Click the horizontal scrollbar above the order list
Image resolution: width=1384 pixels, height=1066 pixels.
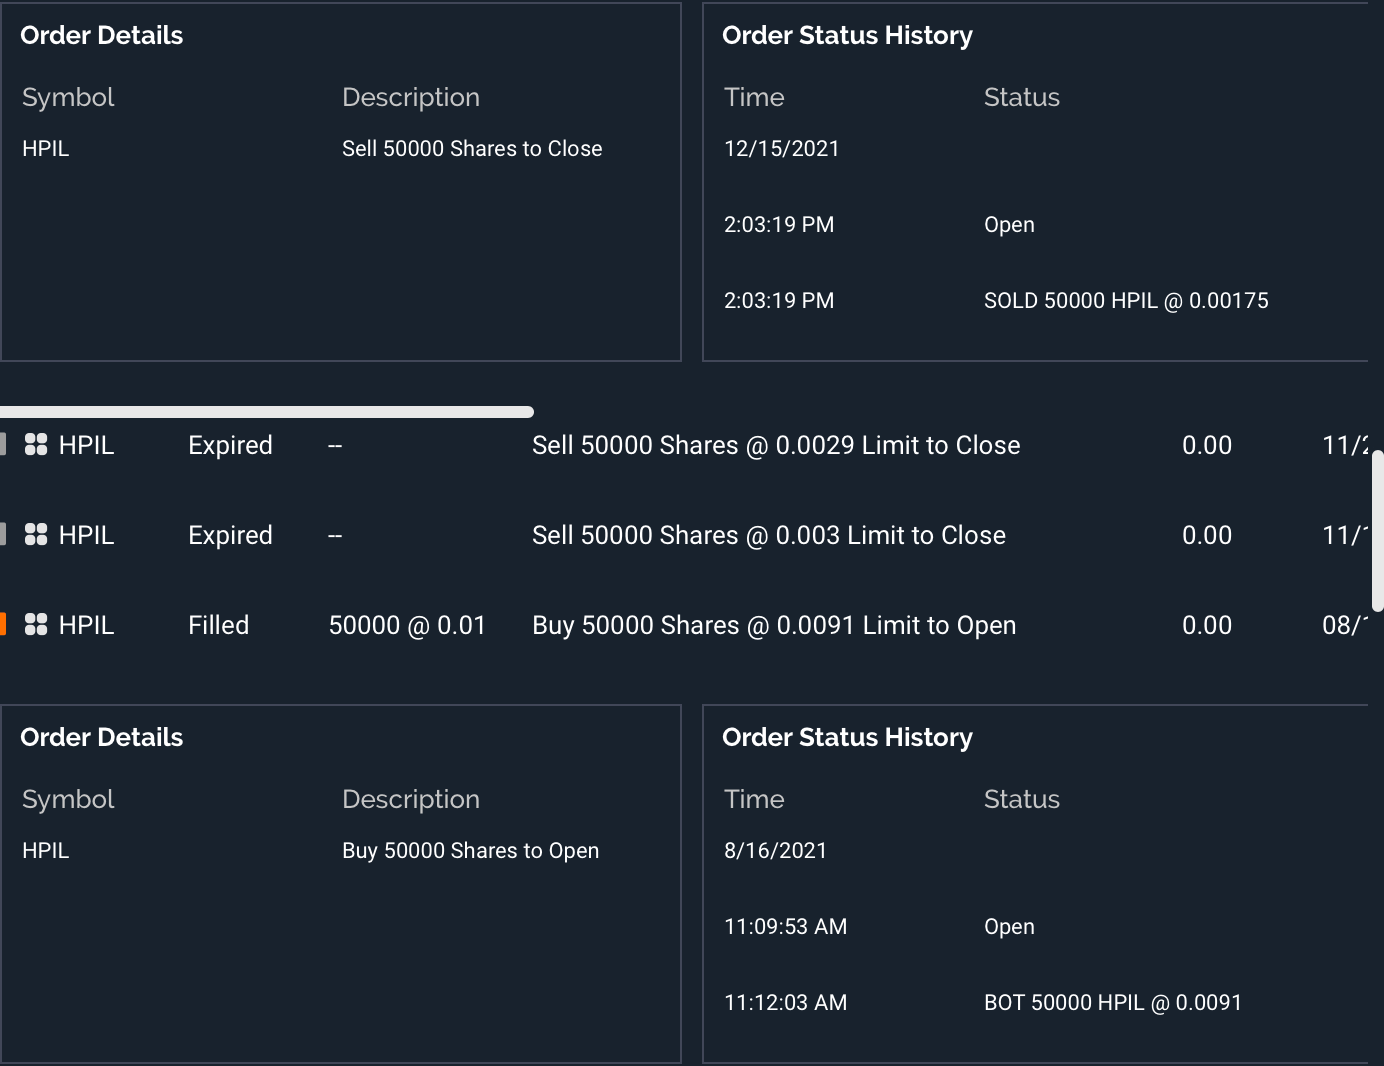click(266, 412)
